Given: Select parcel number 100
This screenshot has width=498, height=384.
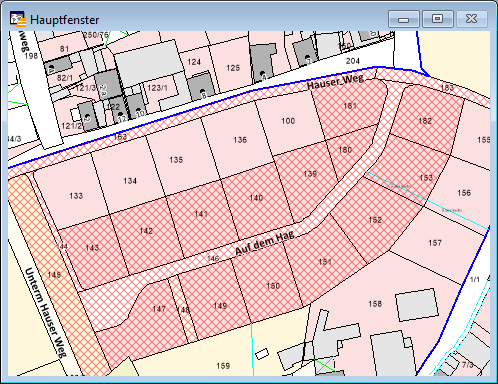Looking at the screenshot, I should 288,121.
